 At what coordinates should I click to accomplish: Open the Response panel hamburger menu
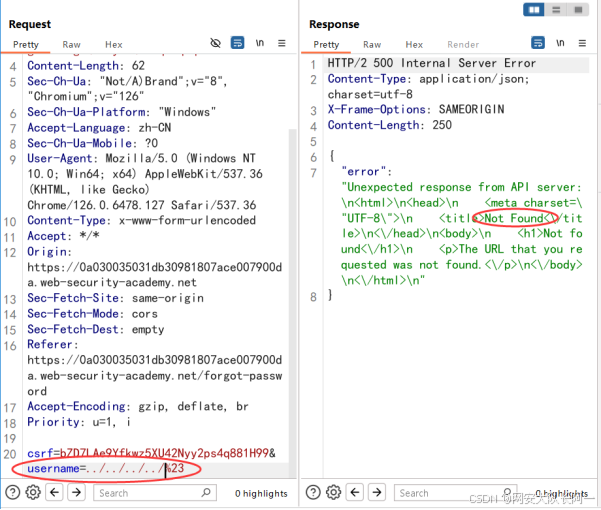tap(581, 44)
